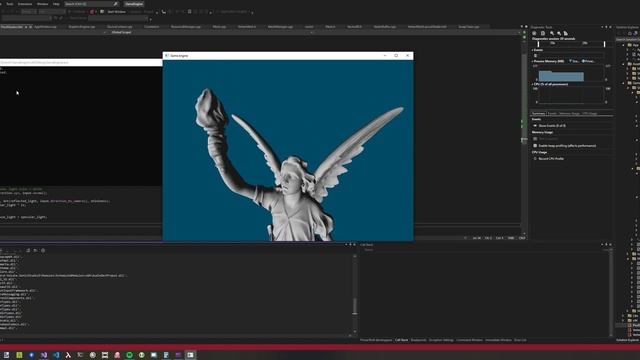Screen dimensions: 640x360
Task: Click the Output panel vertical scrollbar thumb
Action: tap(355, 306)
